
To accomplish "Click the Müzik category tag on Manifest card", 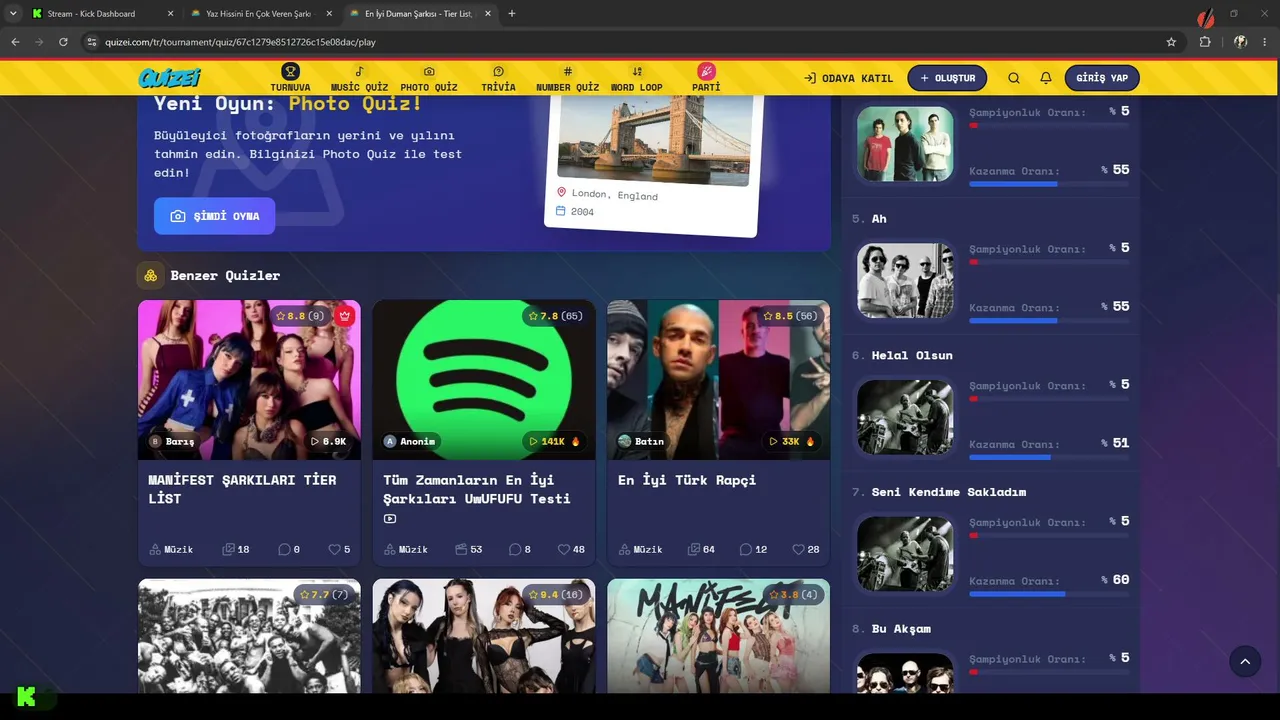I will (x=171, y=549).
